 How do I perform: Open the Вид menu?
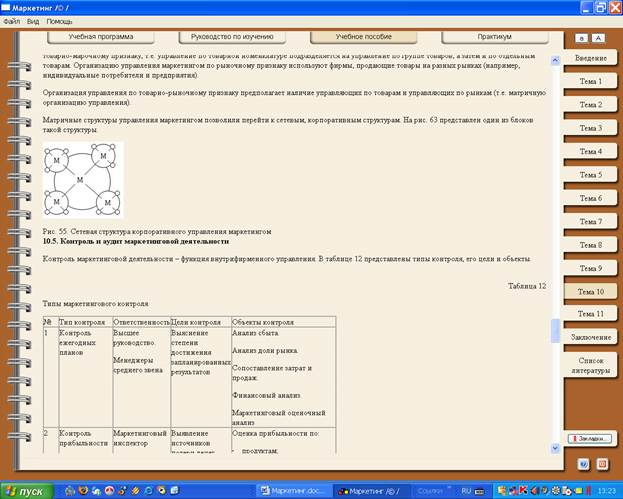(33, 21)
